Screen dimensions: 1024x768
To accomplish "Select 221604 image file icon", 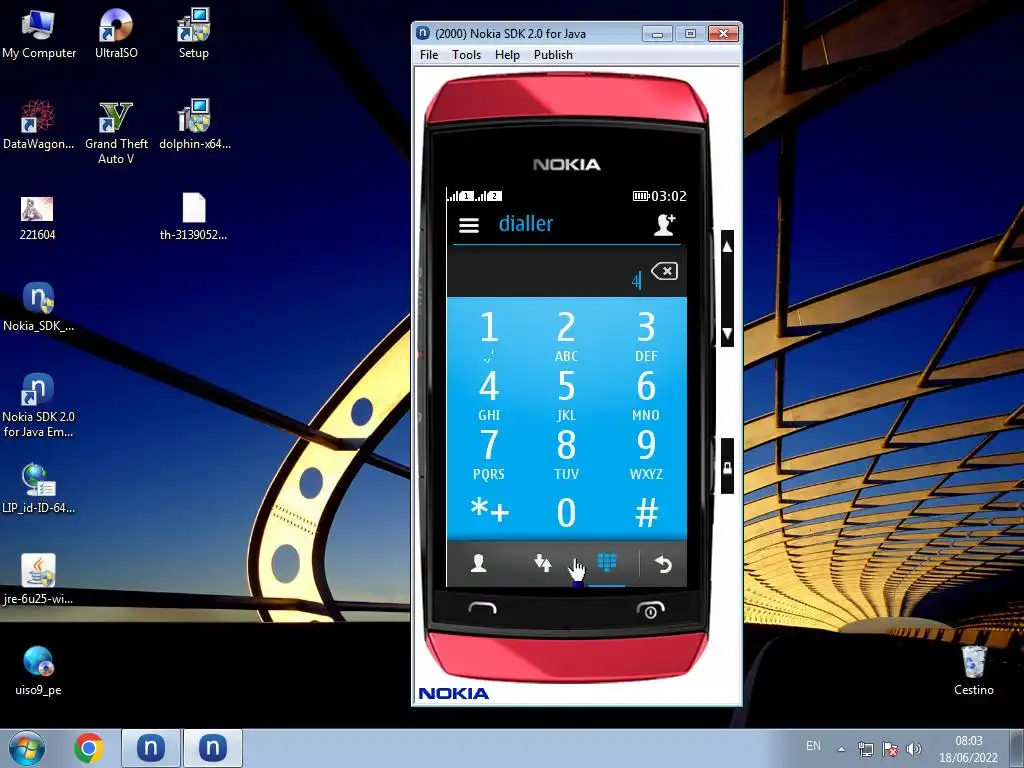I will coord(37,218).
